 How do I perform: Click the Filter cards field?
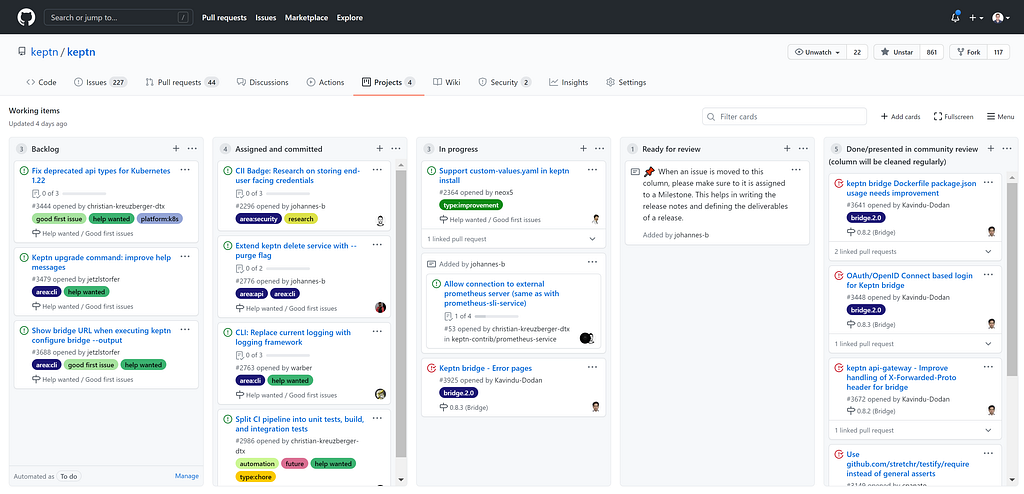pos(784,116)
